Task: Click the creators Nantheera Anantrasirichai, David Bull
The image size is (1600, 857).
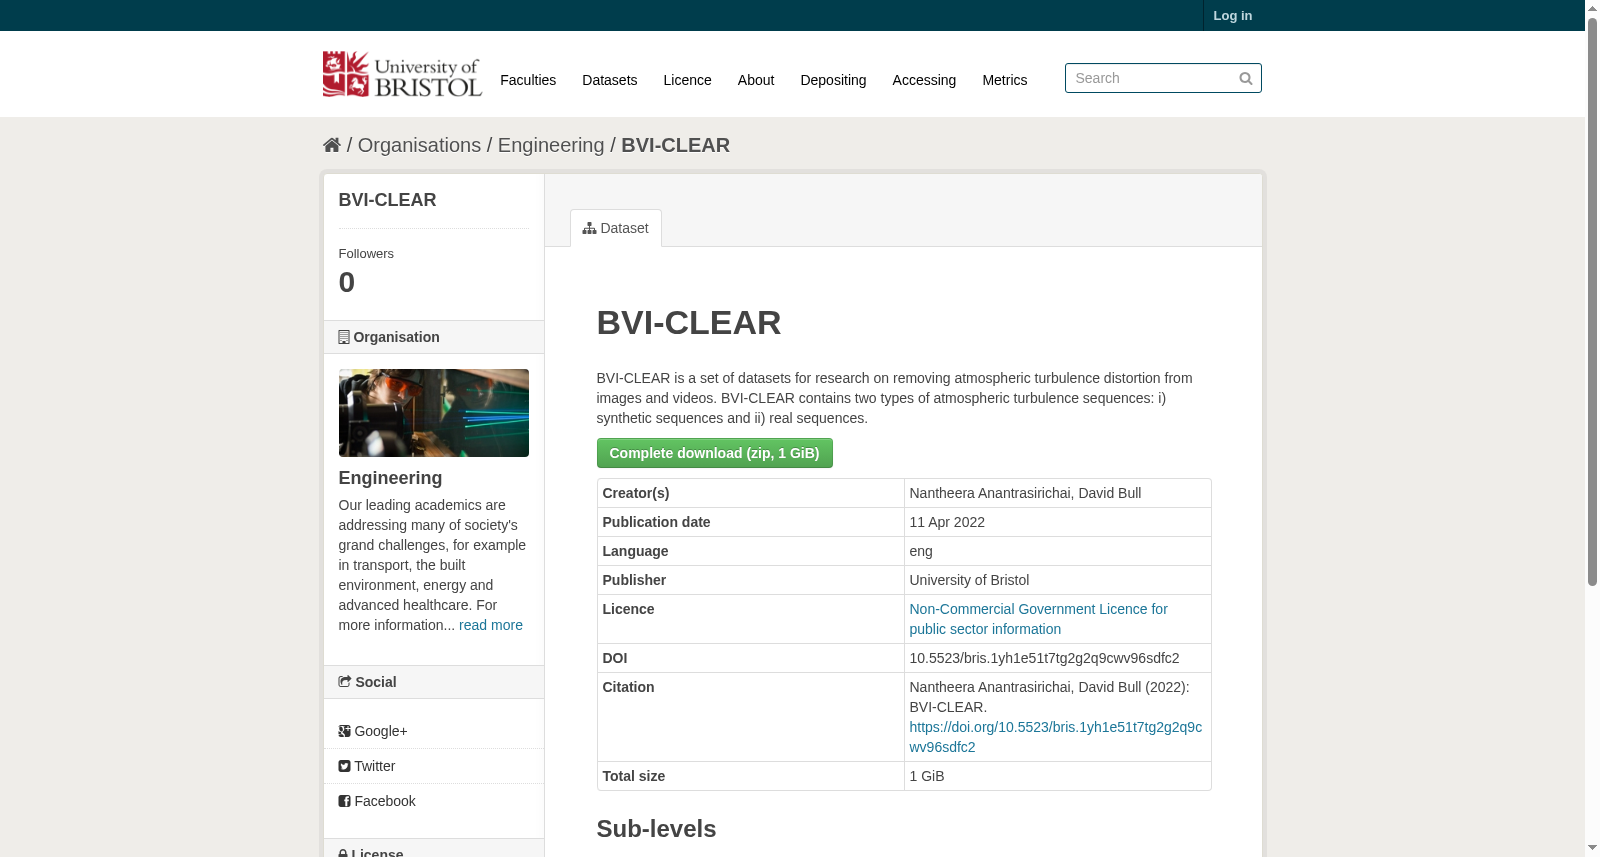Action: 1025,493
